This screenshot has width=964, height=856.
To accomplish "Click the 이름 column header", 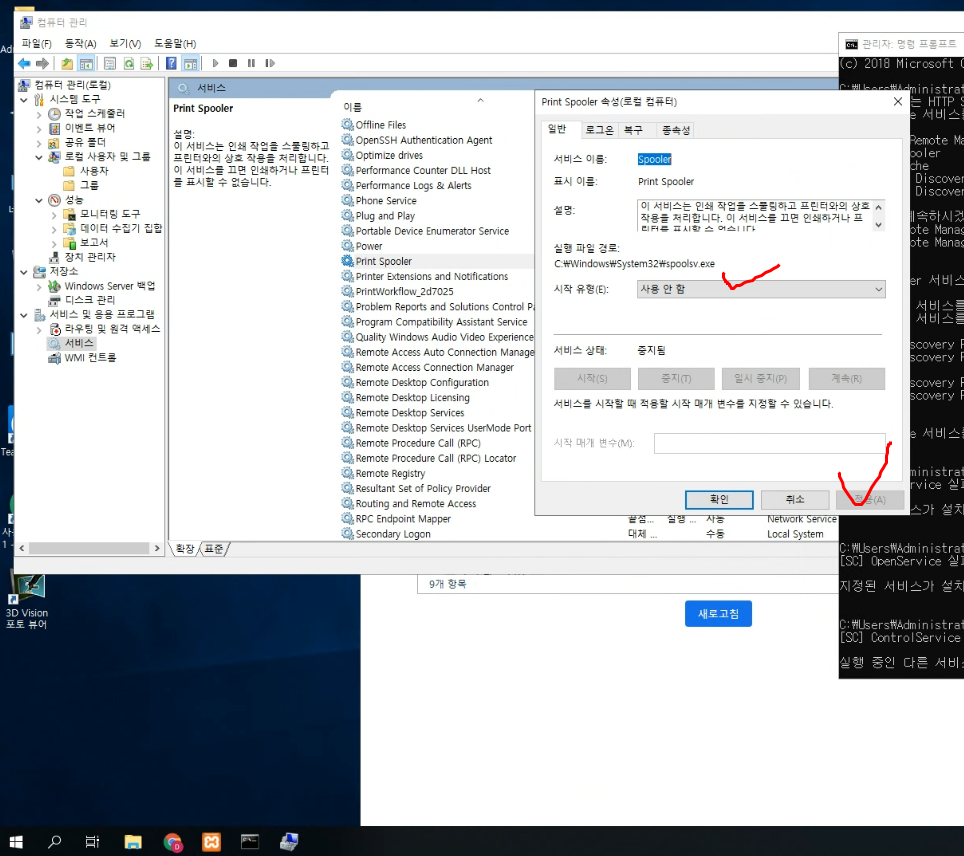I will pos(352,107).
